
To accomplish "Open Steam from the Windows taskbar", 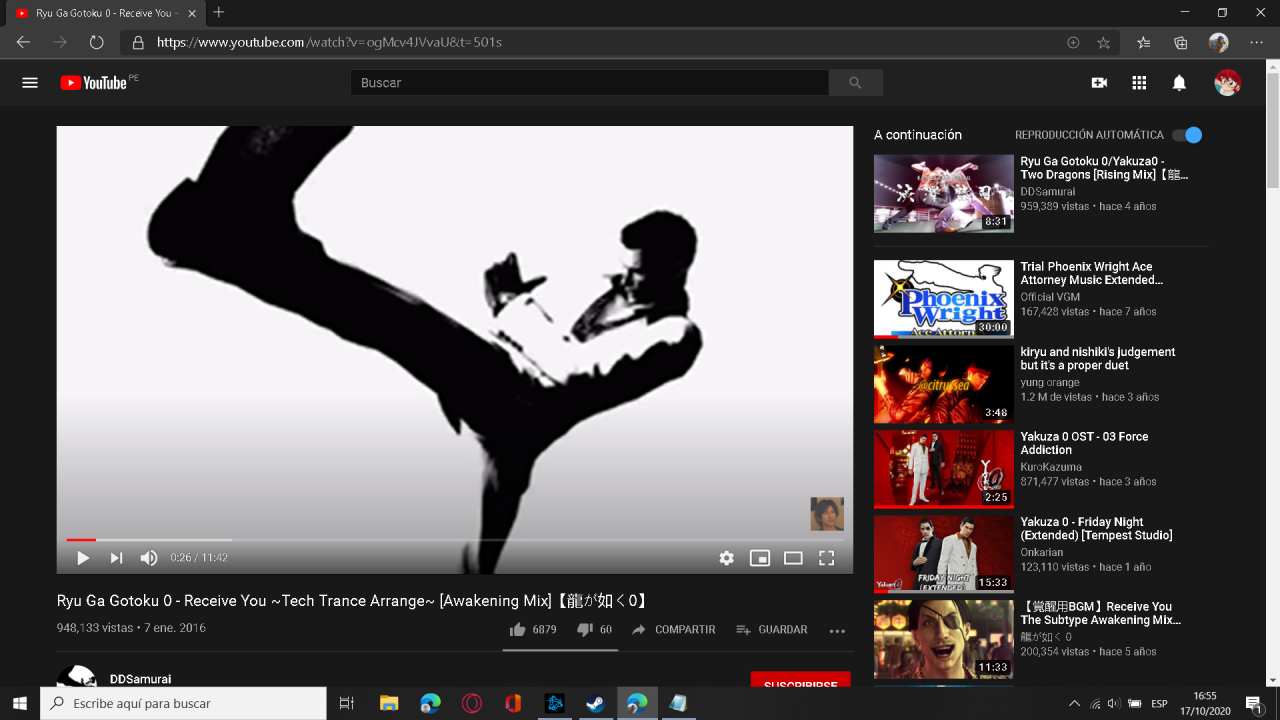I will click(595, 704).
